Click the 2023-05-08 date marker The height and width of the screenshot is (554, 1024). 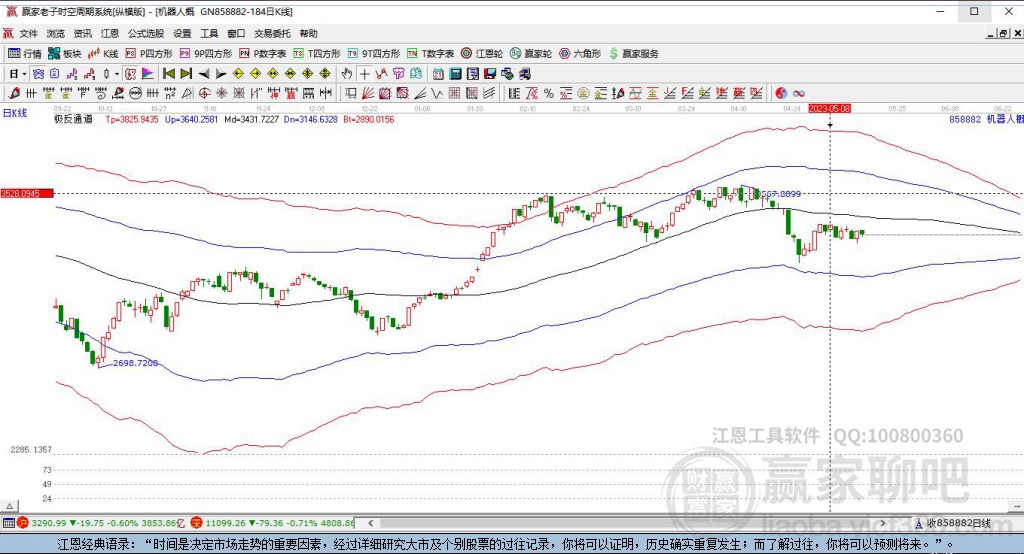[829, 108]
